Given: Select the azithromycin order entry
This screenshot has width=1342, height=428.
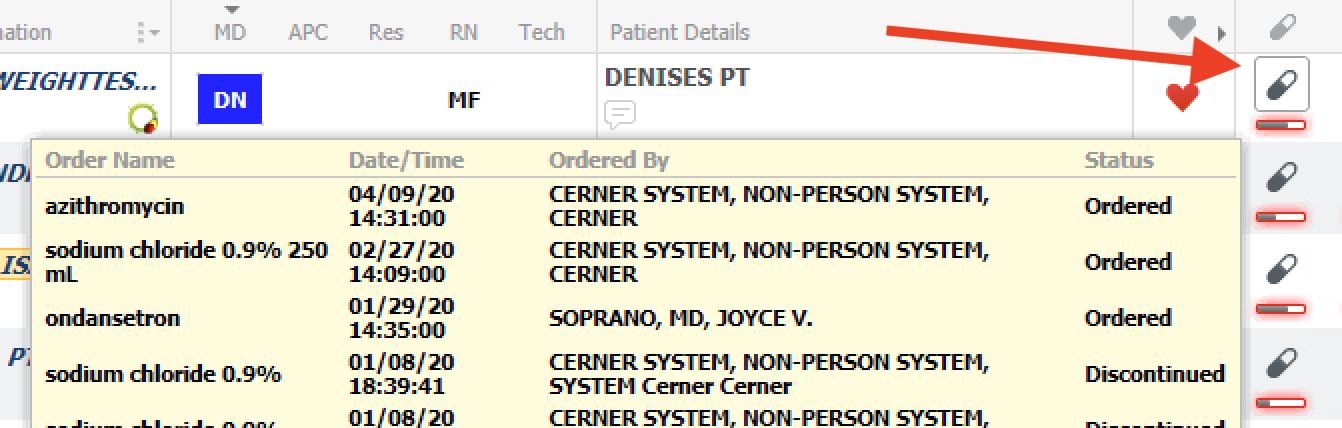Looking at the screenshot, I should [x=114, y=206].
